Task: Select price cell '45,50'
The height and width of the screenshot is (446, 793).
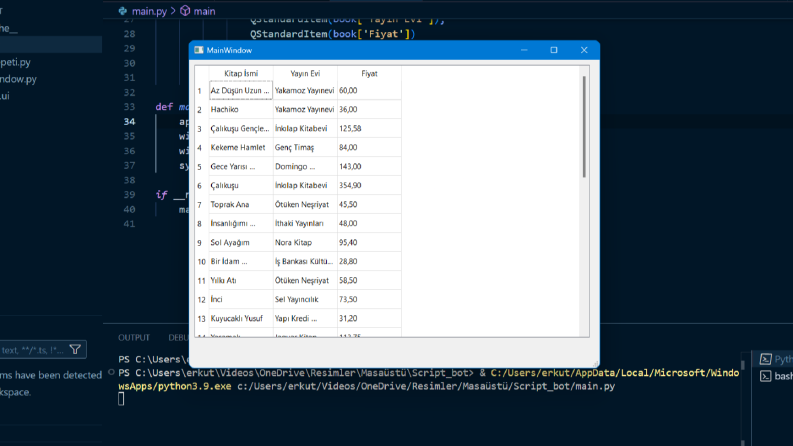Action: 369,204
